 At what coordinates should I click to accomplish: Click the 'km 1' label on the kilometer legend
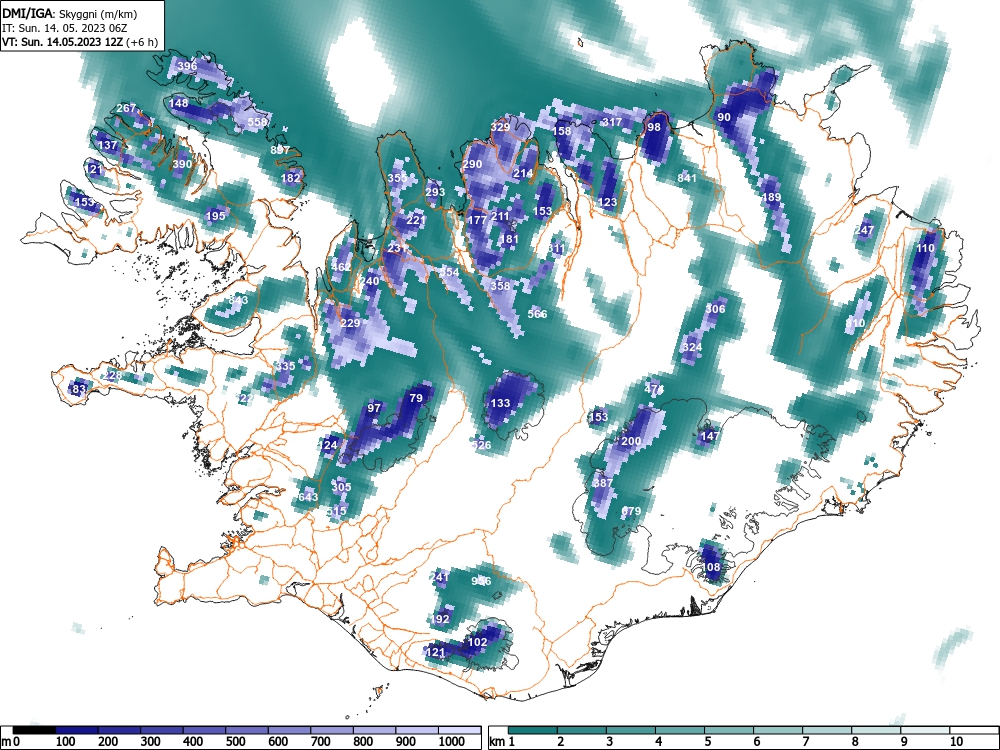[502, 742]
